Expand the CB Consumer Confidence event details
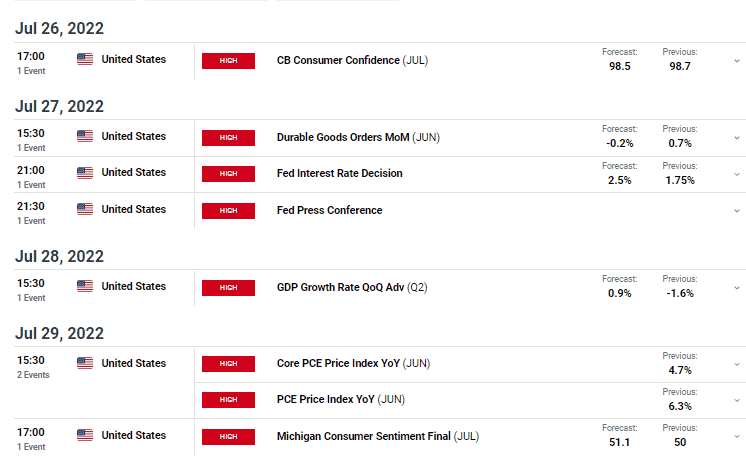This screenshot has width=746, height=472. click(x=736, y=61)
